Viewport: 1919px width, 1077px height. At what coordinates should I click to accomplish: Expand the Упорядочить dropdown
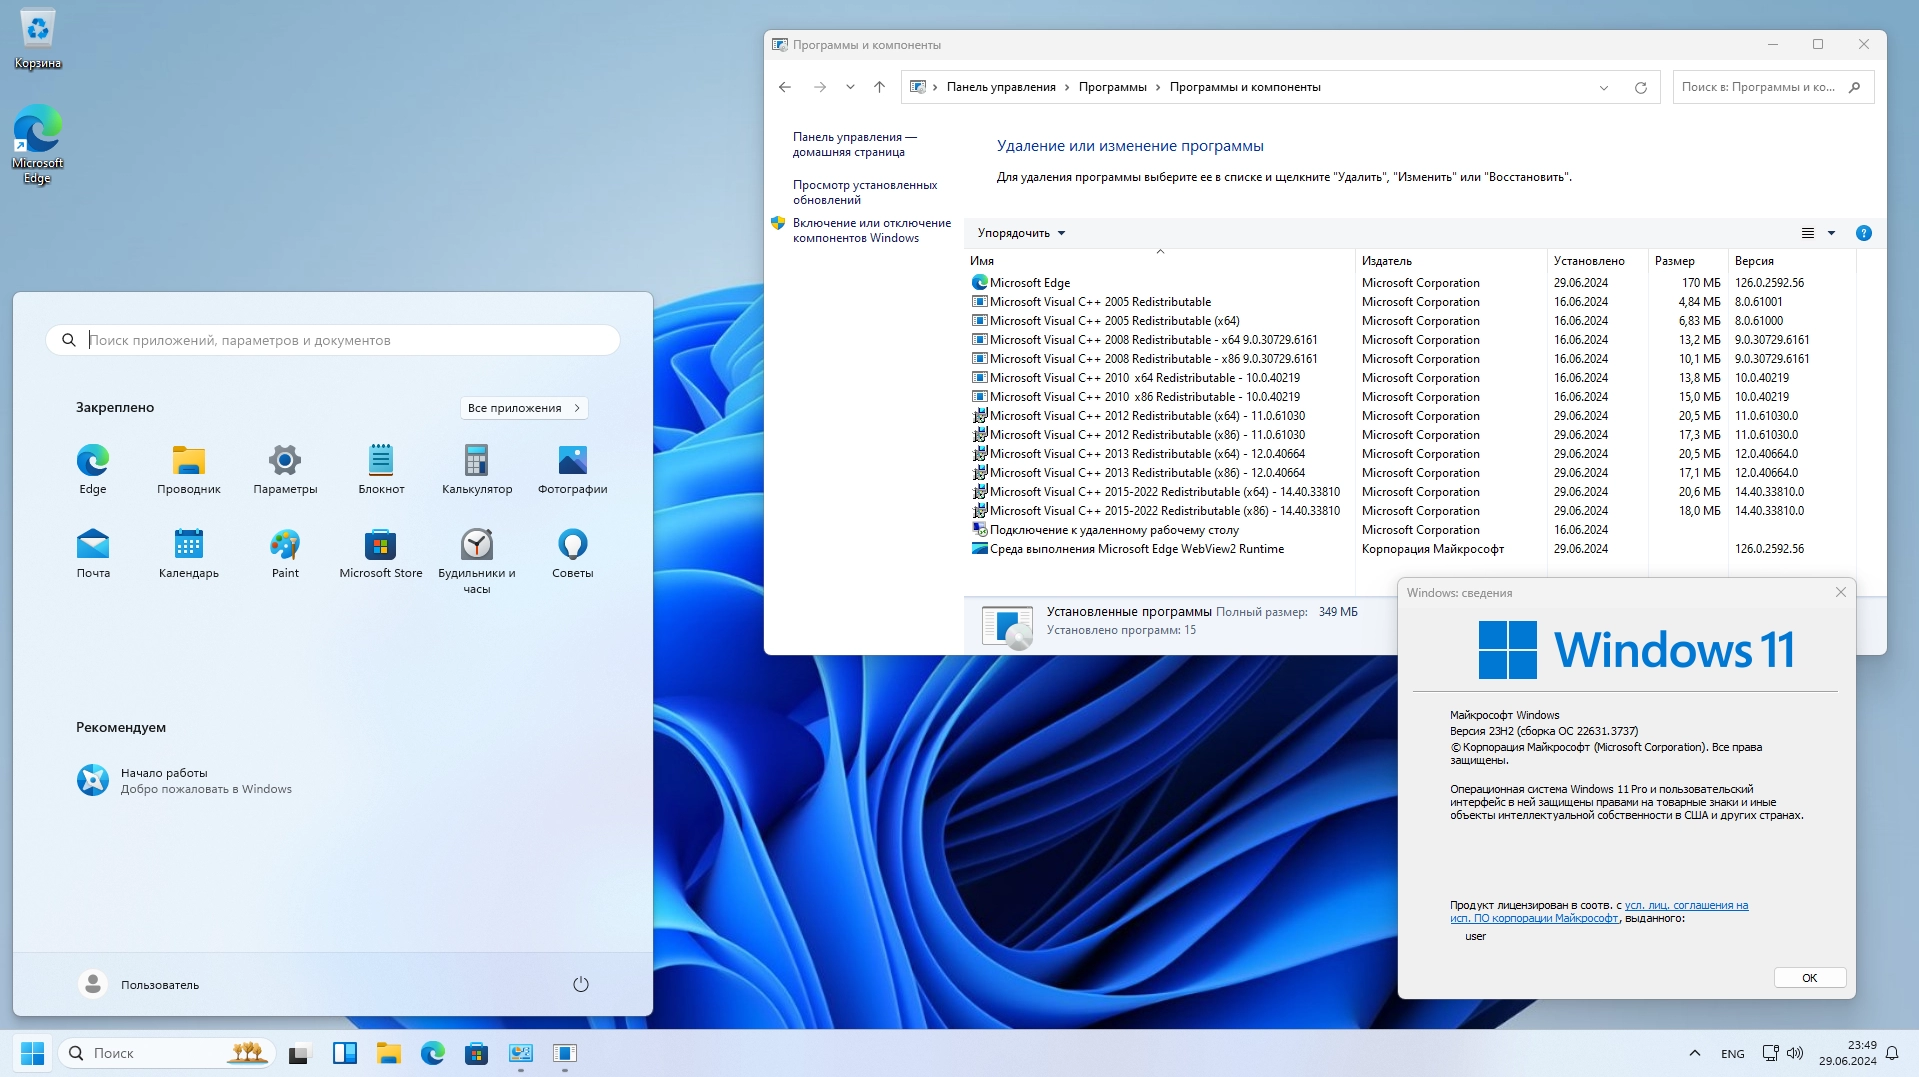click(x=1021, y=233)
